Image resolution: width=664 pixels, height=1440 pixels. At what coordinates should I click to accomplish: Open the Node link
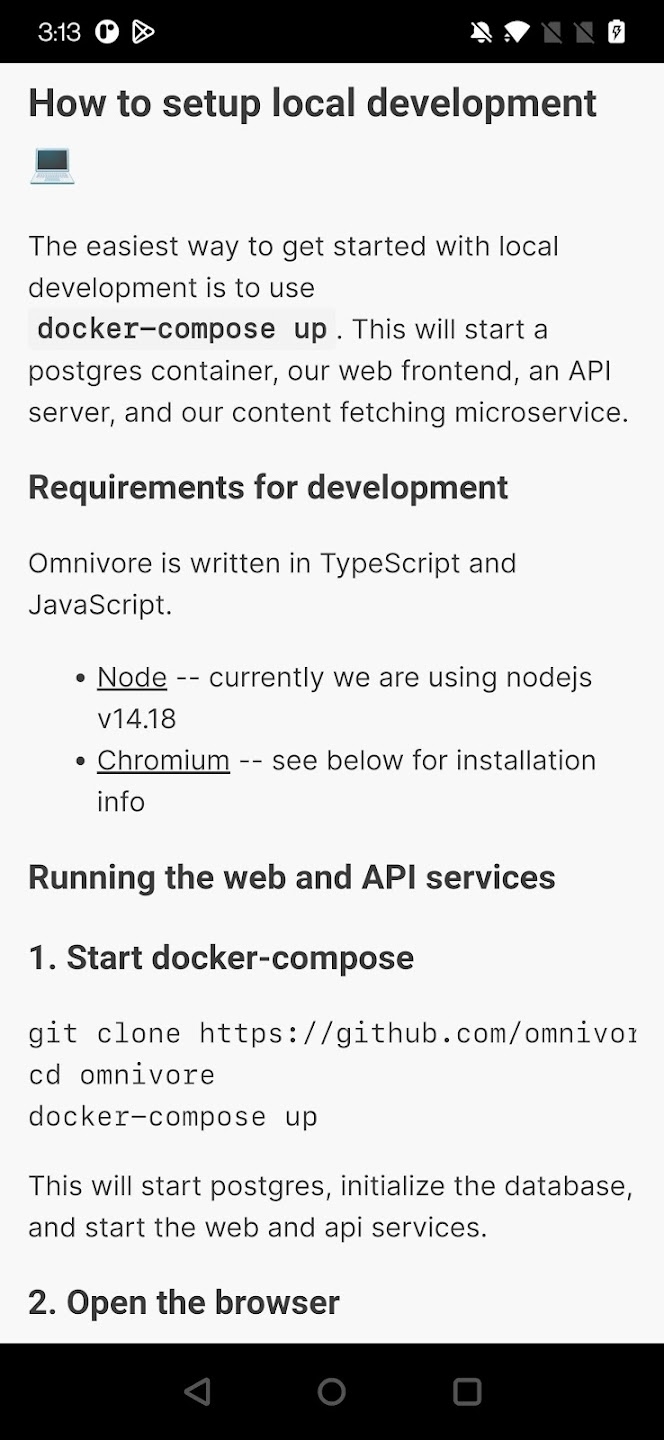click(132, 677)
